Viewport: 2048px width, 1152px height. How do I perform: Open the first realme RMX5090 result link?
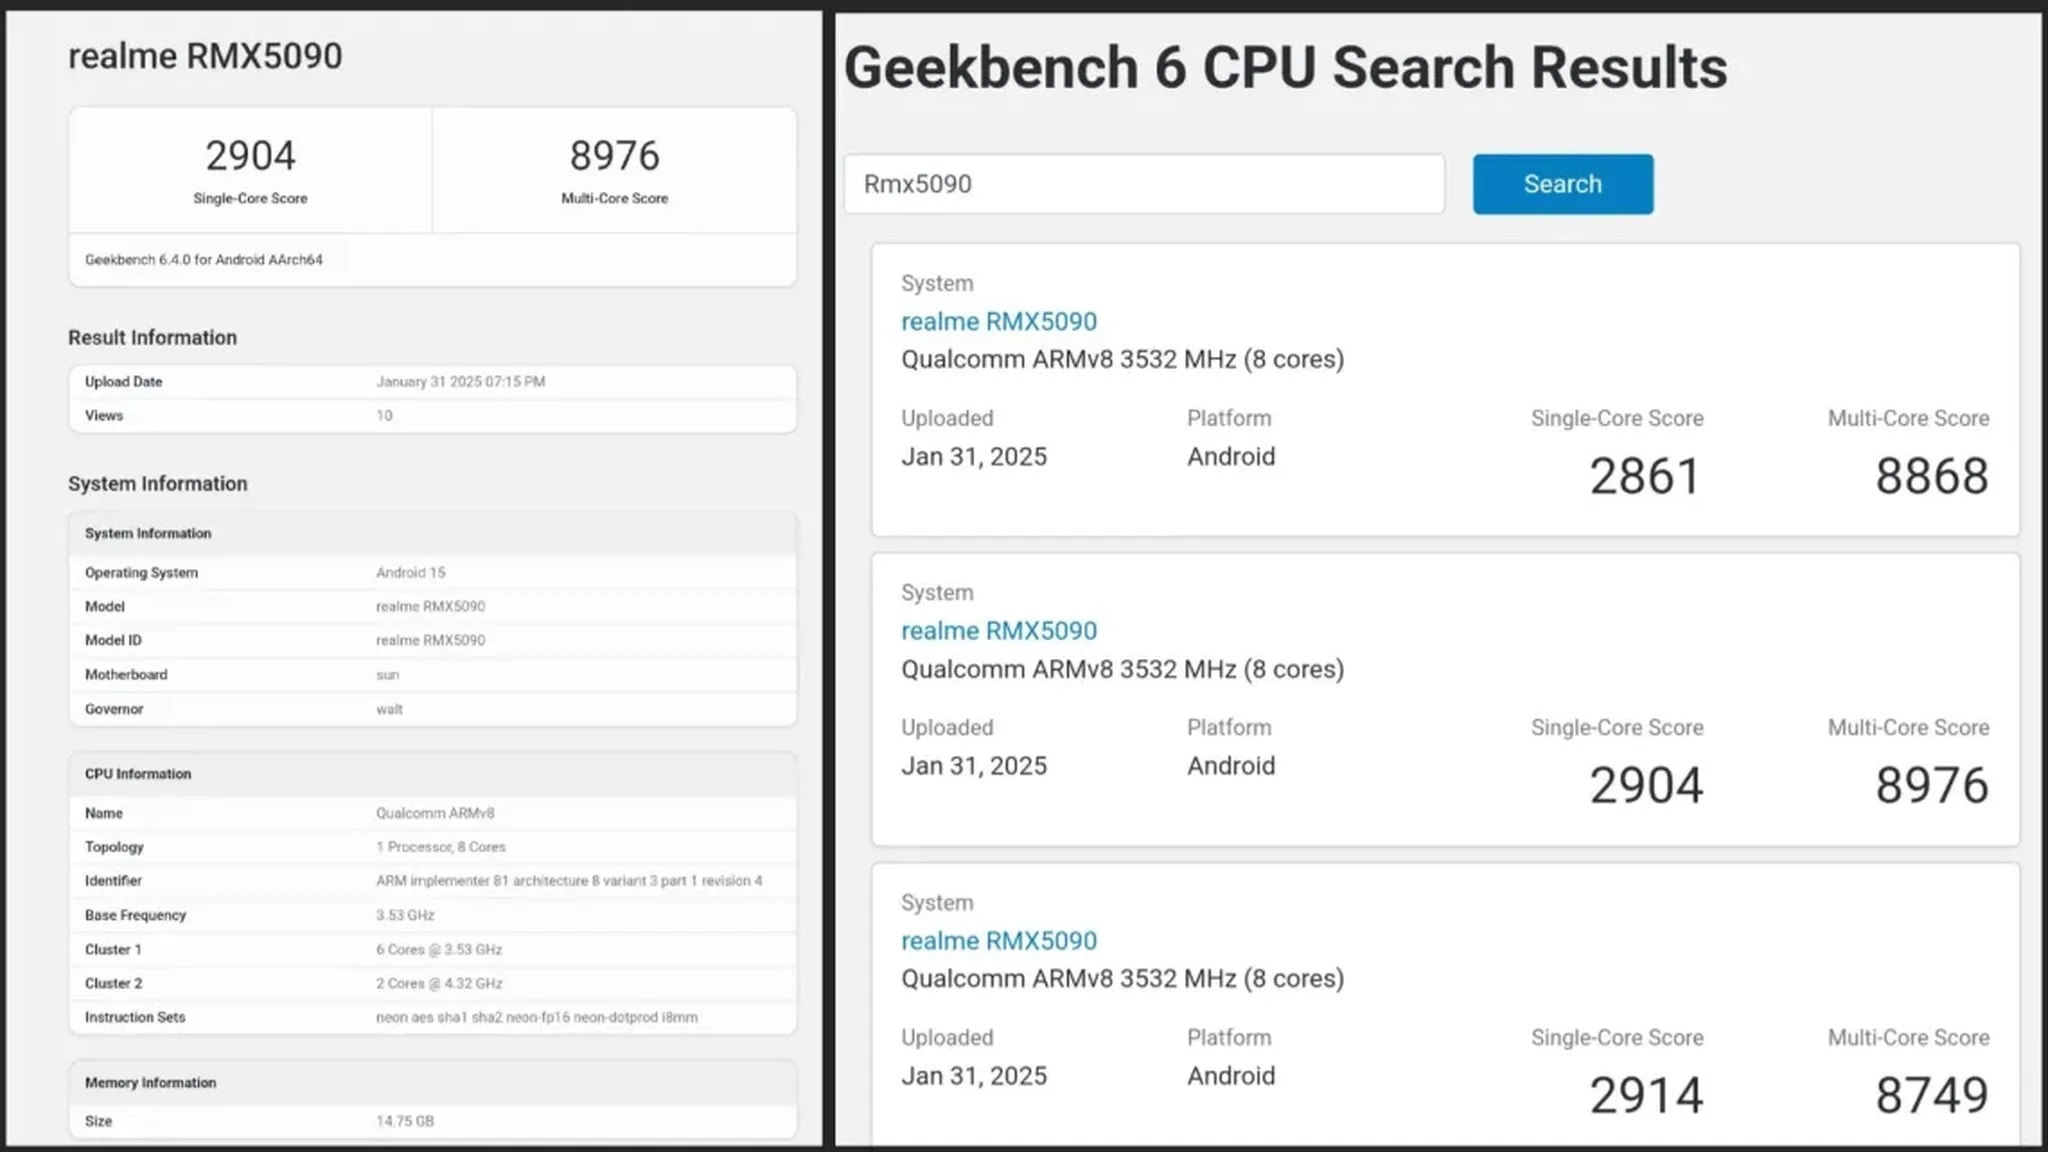(x=998, y=321)
